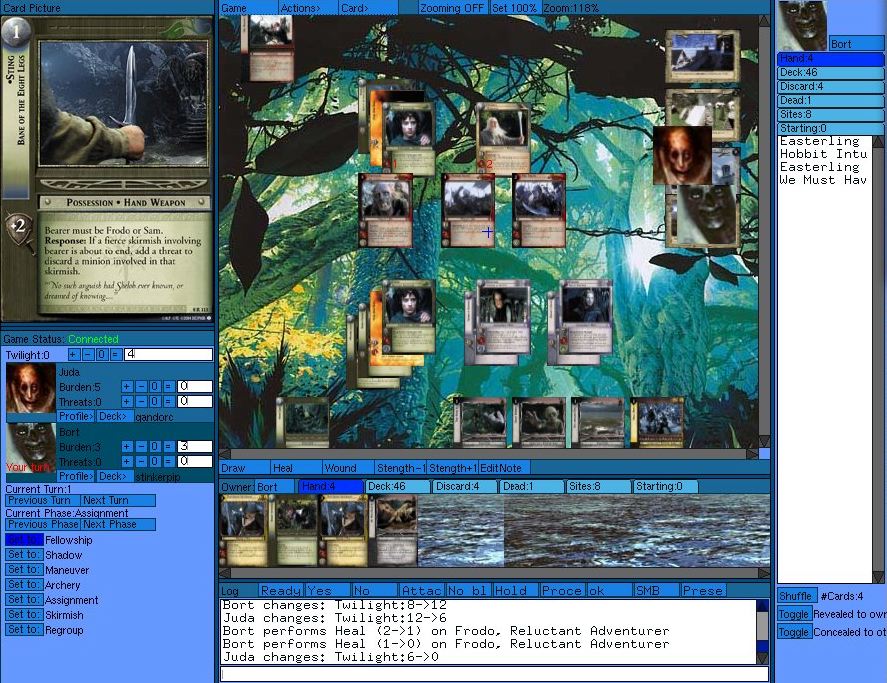
Task: Advance with the Next Turn button
Action: click(x=118, y=500)
